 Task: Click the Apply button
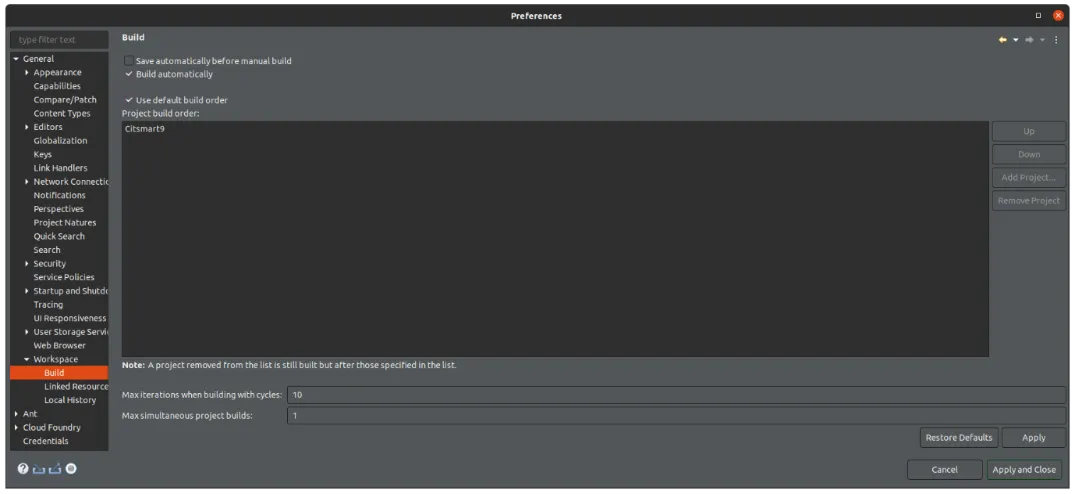point(1034,438)
